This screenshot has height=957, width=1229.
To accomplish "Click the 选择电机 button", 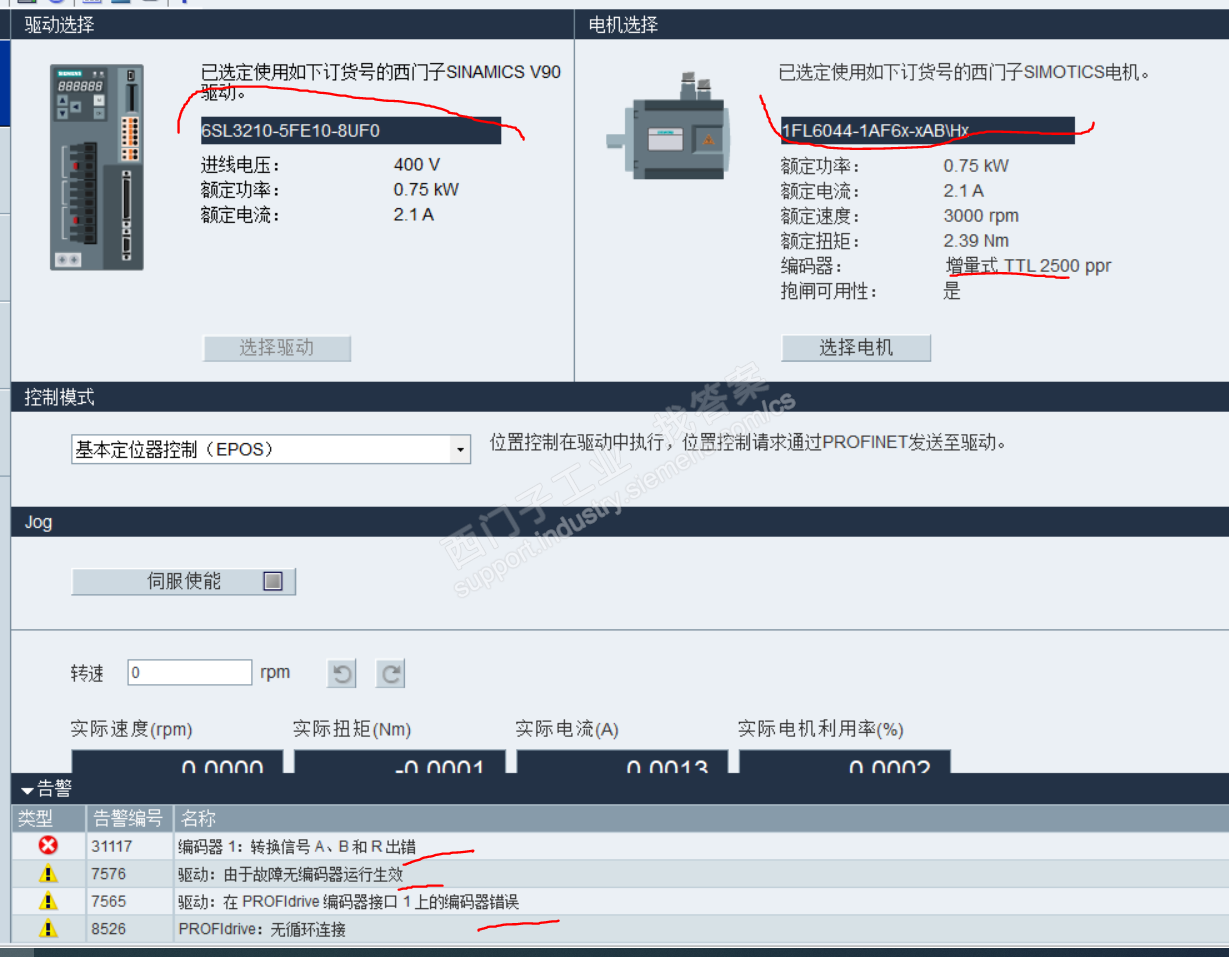I will tap(856, 348).
